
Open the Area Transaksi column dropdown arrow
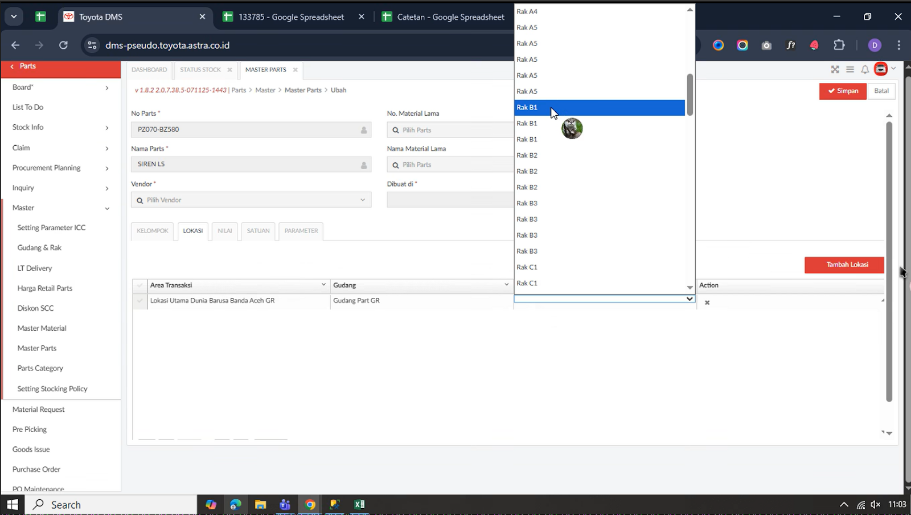[323, 285]
